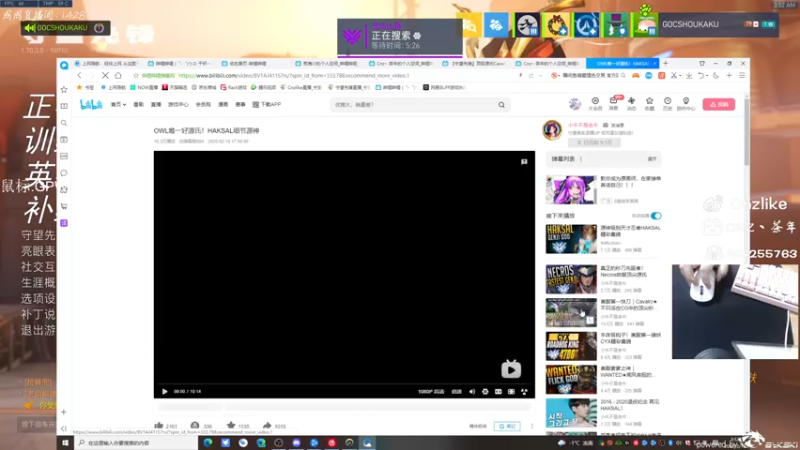This screenshot has height=450, width=800.
Task: Open the NOW直播 bookmark
Action: 144,87
